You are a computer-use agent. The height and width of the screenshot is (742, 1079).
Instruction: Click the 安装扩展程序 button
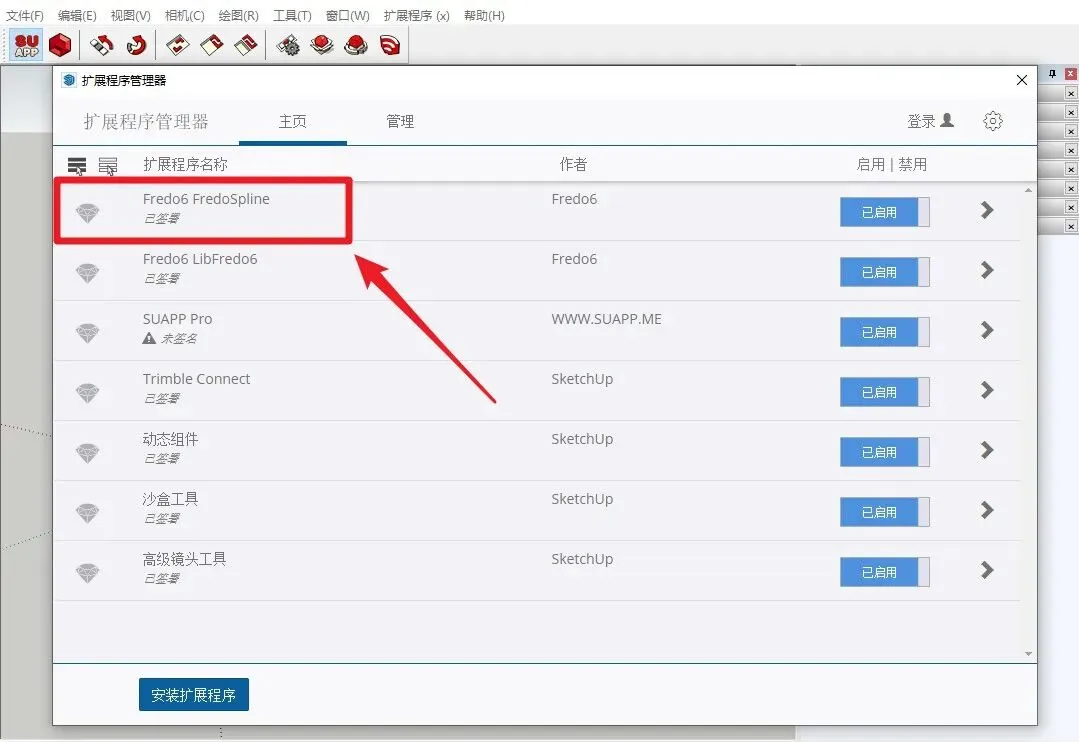pyautogui.click(x=193, y=695)
